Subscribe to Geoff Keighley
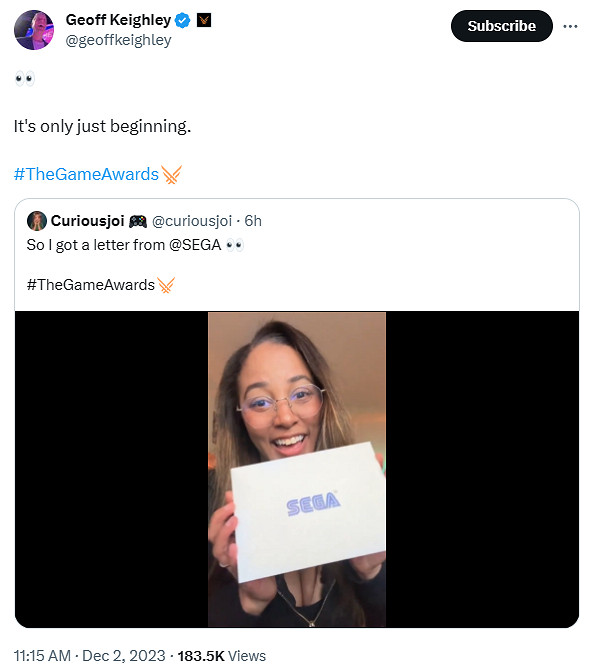 click(501, 26)
